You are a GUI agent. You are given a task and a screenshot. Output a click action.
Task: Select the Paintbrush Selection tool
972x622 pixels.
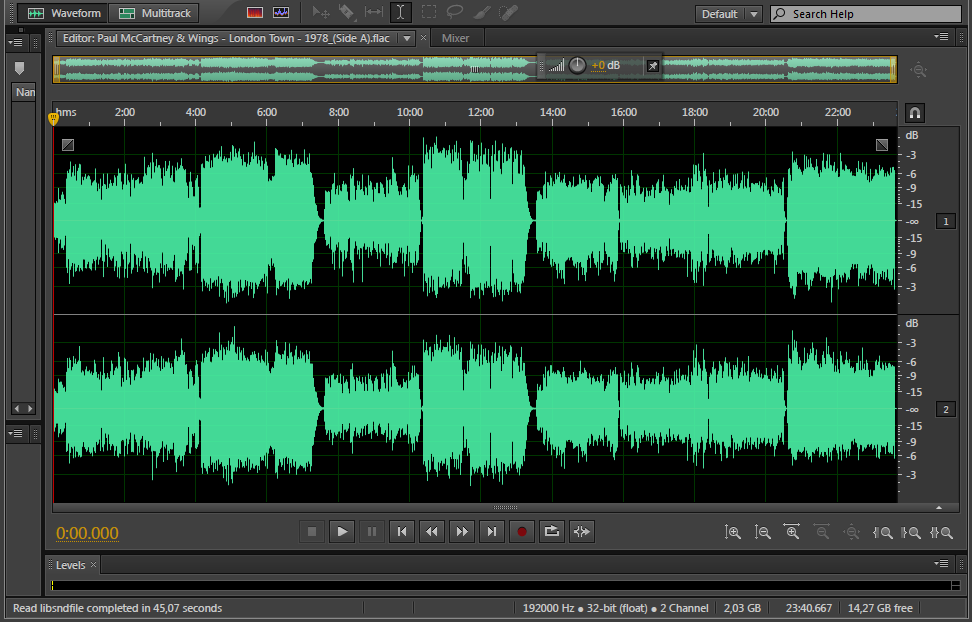pyautogui.click(x=482, y=12)
